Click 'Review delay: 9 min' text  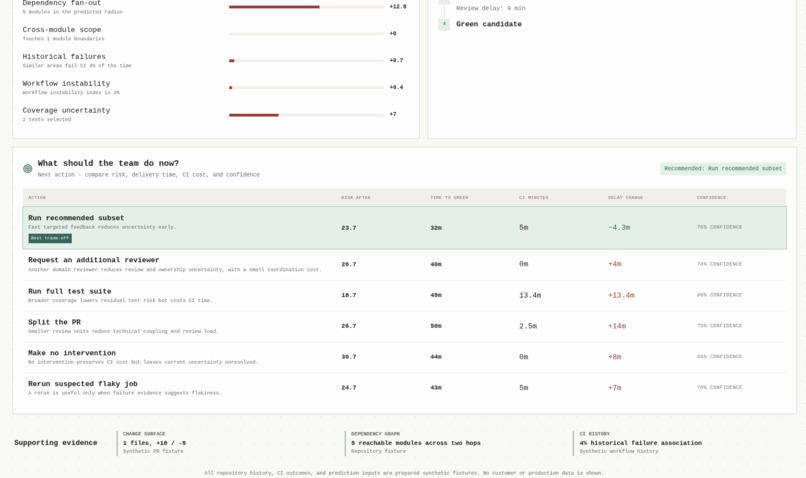click(x=490, y=8)
